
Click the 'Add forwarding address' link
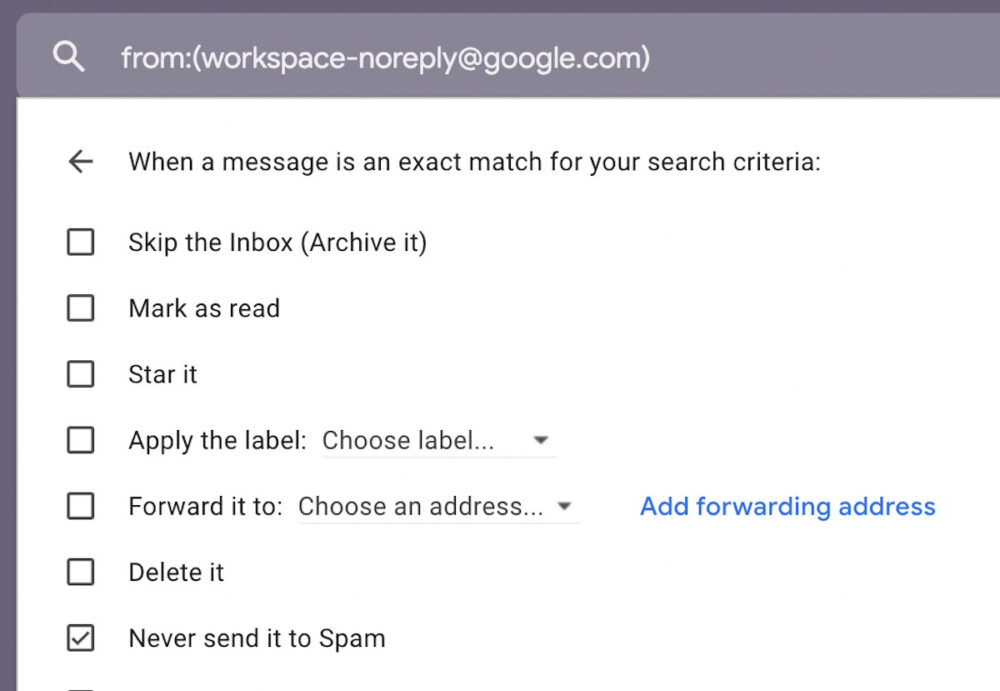tap(787, 506)
